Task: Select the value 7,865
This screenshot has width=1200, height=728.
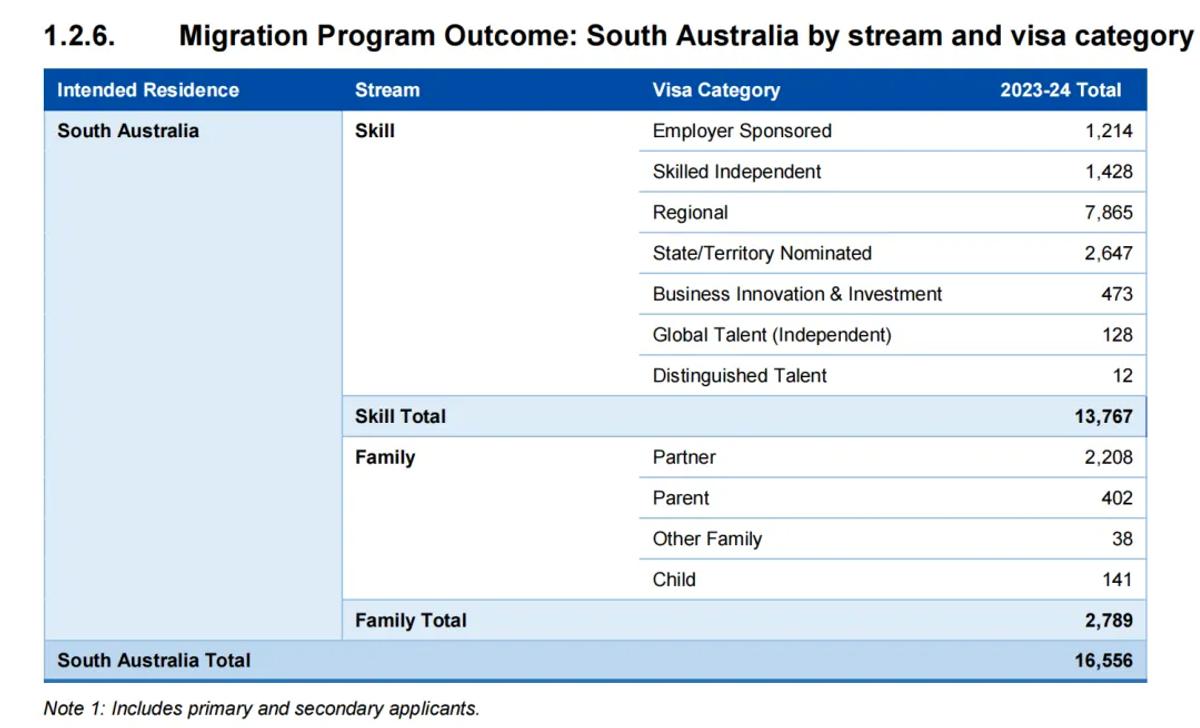Action: (1109, 213)
